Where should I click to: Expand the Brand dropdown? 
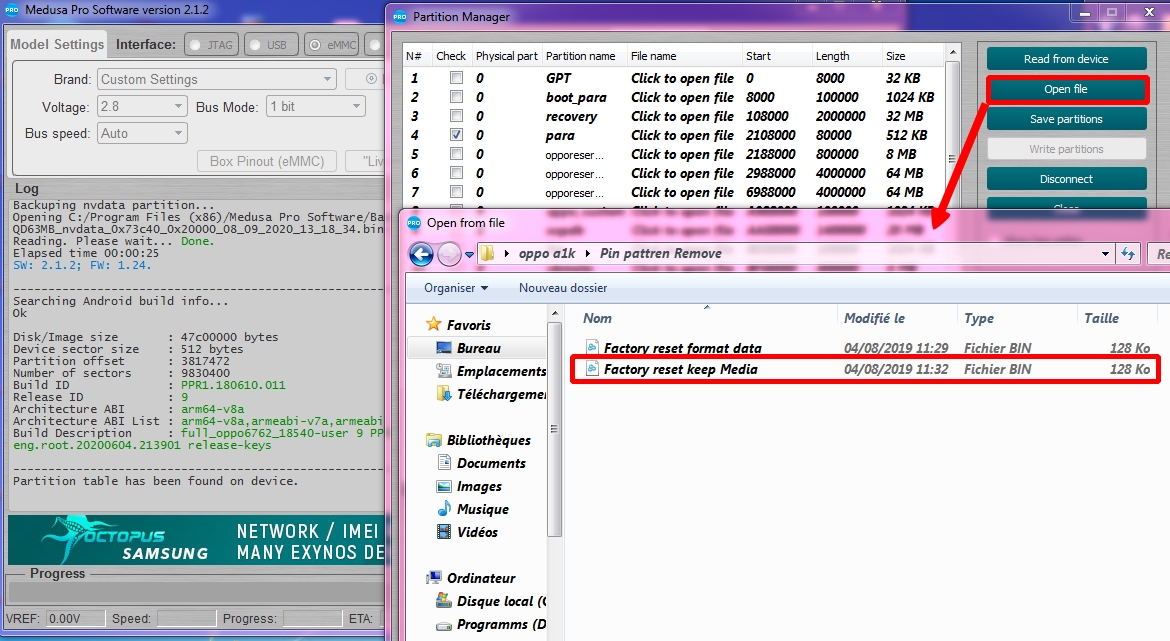[217, 79]
